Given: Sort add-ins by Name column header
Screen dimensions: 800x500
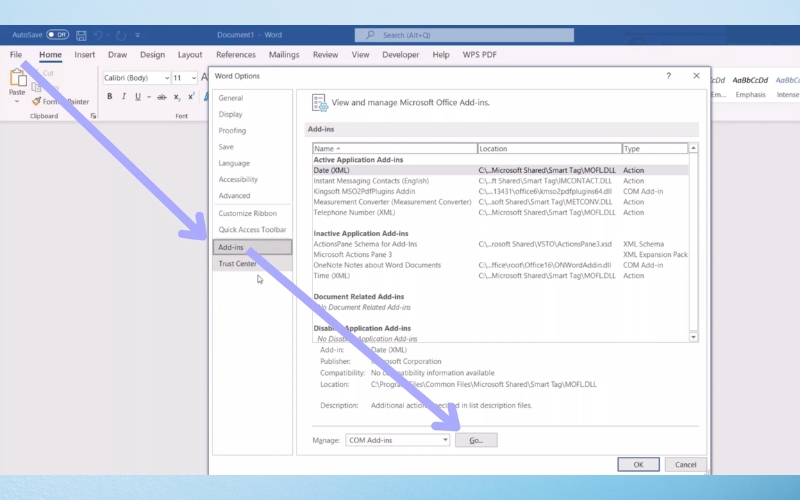Looking at the screenshot, I should (394, 148).
